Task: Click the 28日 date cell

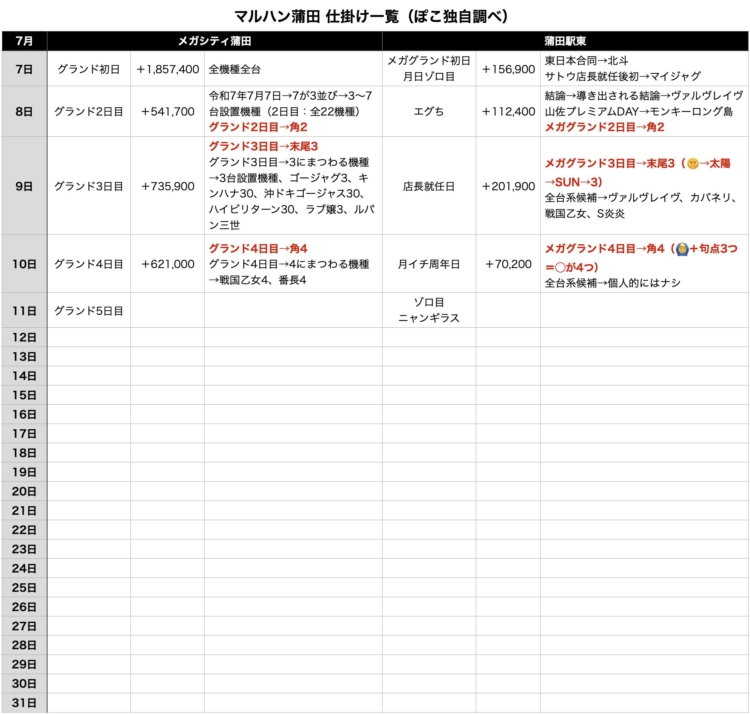Action: point(24,645)
